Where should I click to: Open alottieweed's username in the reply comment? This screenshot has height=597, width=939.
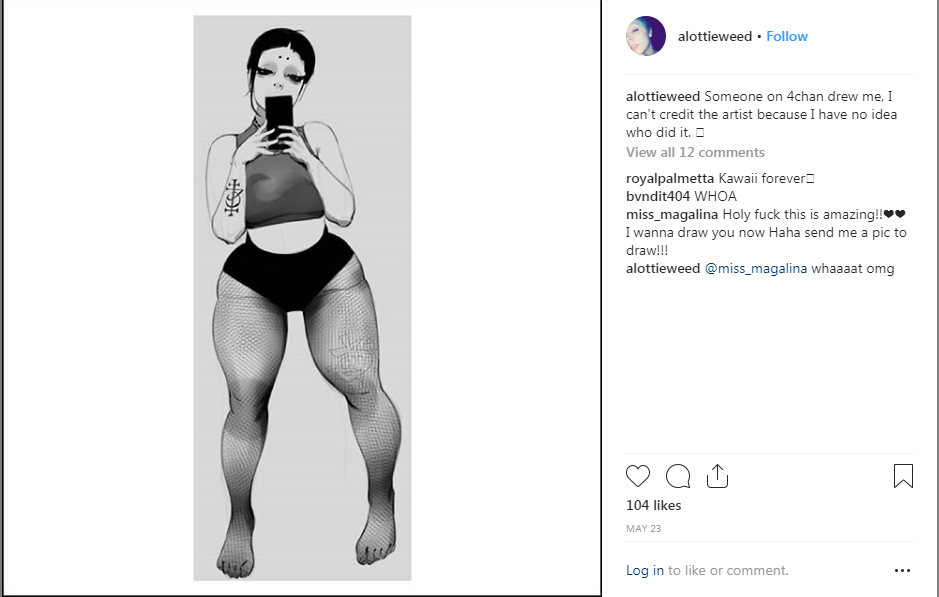coord(663,268)
